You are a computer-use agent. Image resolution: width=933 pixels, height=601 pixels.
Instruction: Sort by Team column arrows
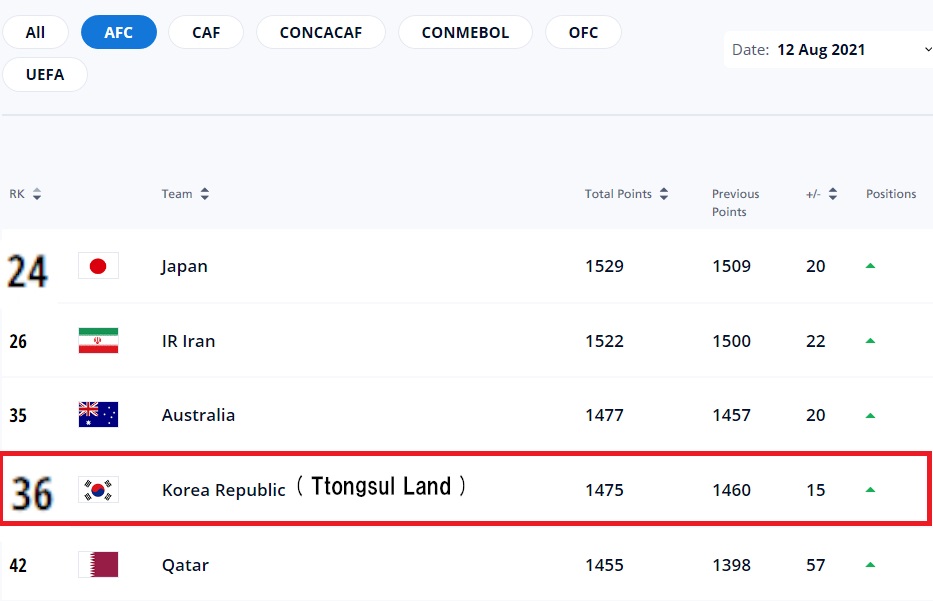[x=205, y=194]
